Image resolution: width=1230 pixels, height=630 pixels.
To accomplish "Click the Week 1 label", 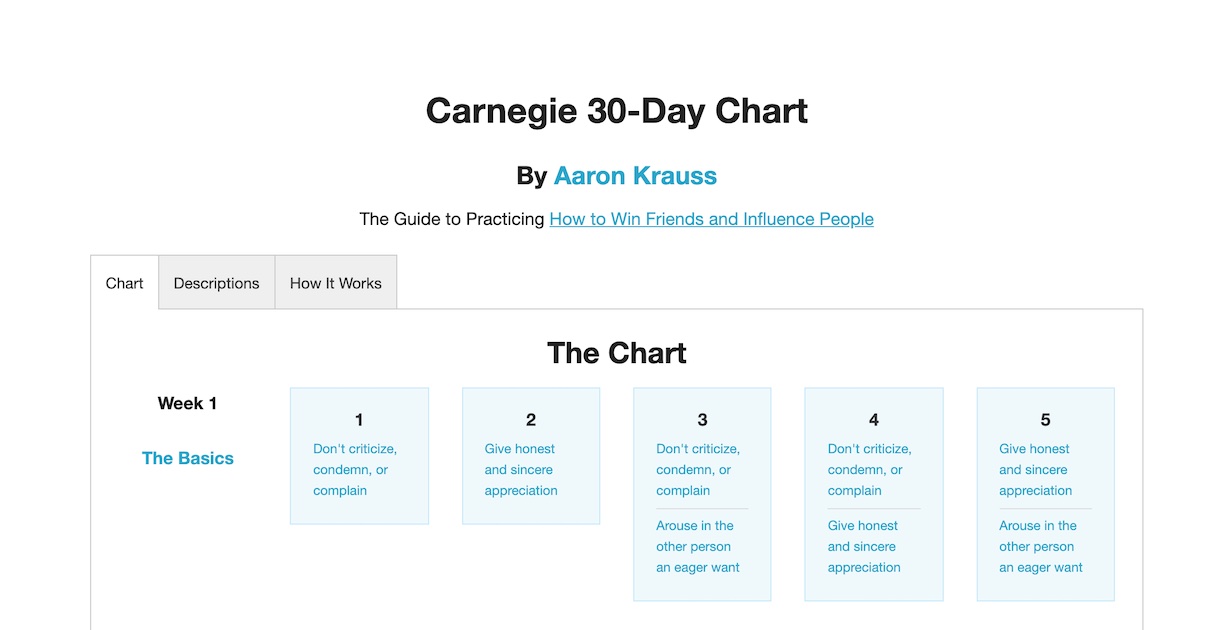I will [x=187, y=404].
